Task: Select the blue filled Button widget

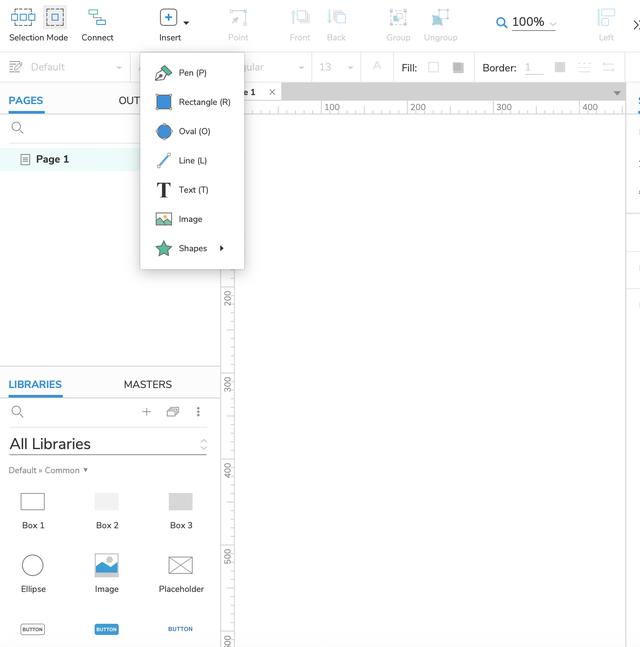Action: point(106,629)
